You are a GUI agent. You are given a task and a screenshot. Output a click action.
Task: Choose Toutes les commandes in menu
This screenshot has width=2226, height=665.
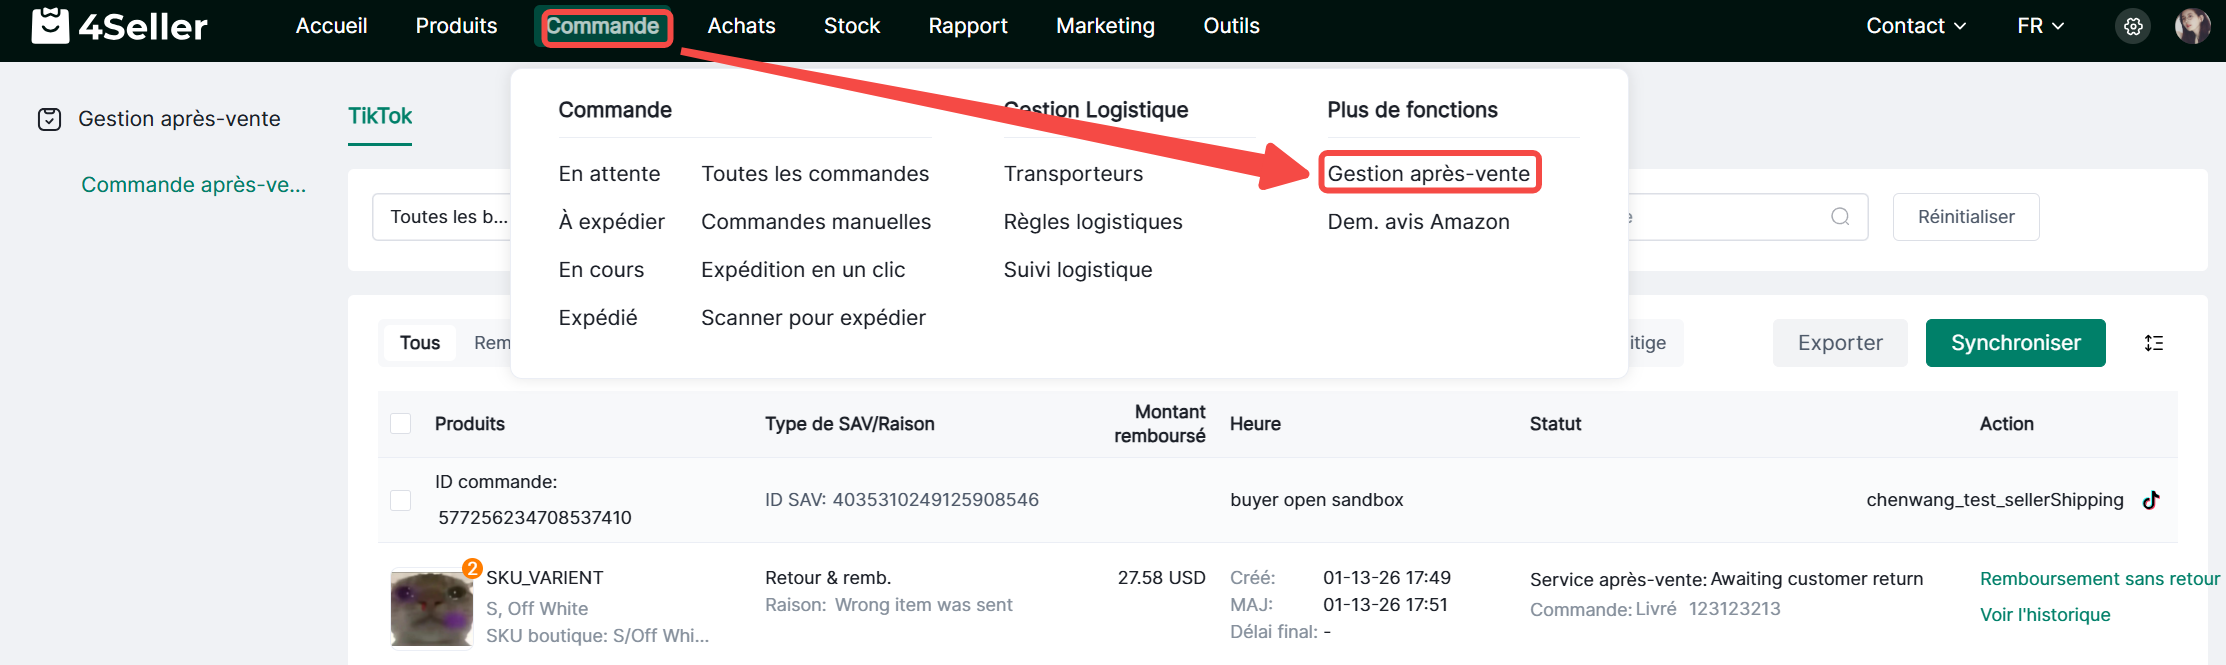coord(815,174)
